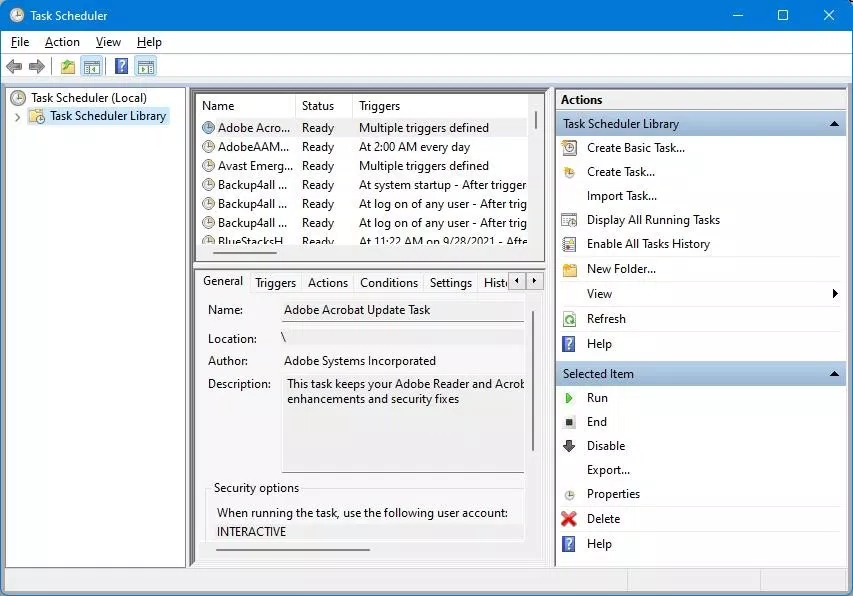
Task: Select the AdobeAAM task row
Action: click(246, 146)
